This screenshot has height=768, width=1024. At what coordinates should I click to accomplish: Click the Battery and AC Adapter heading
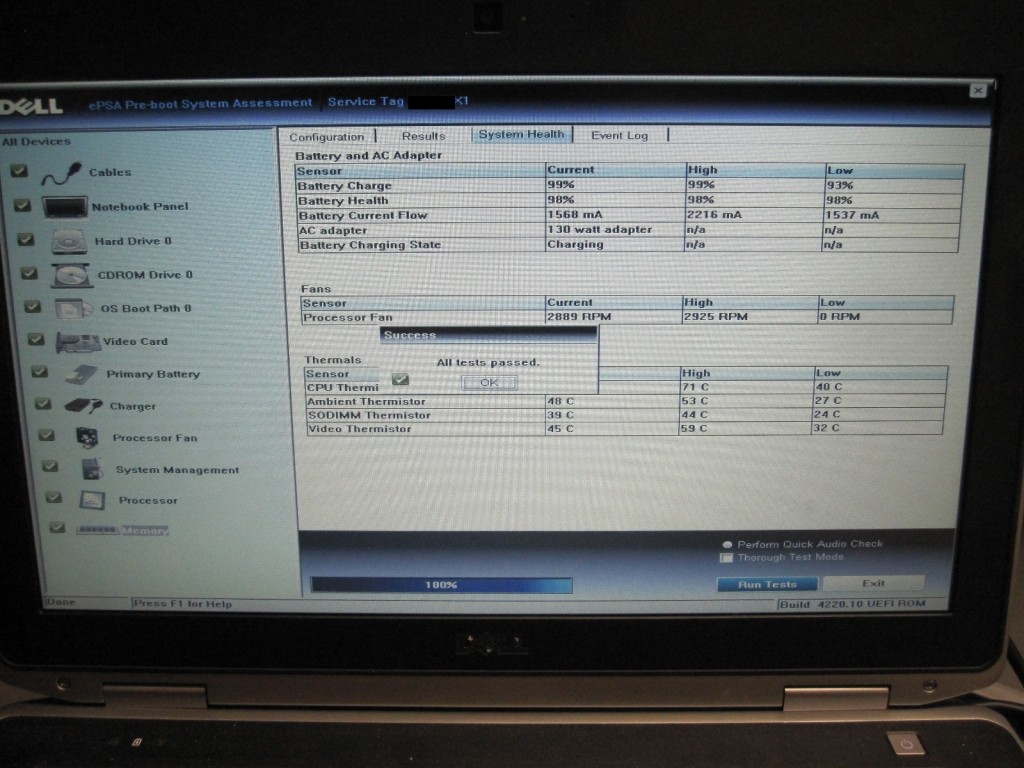coord(368,156)
